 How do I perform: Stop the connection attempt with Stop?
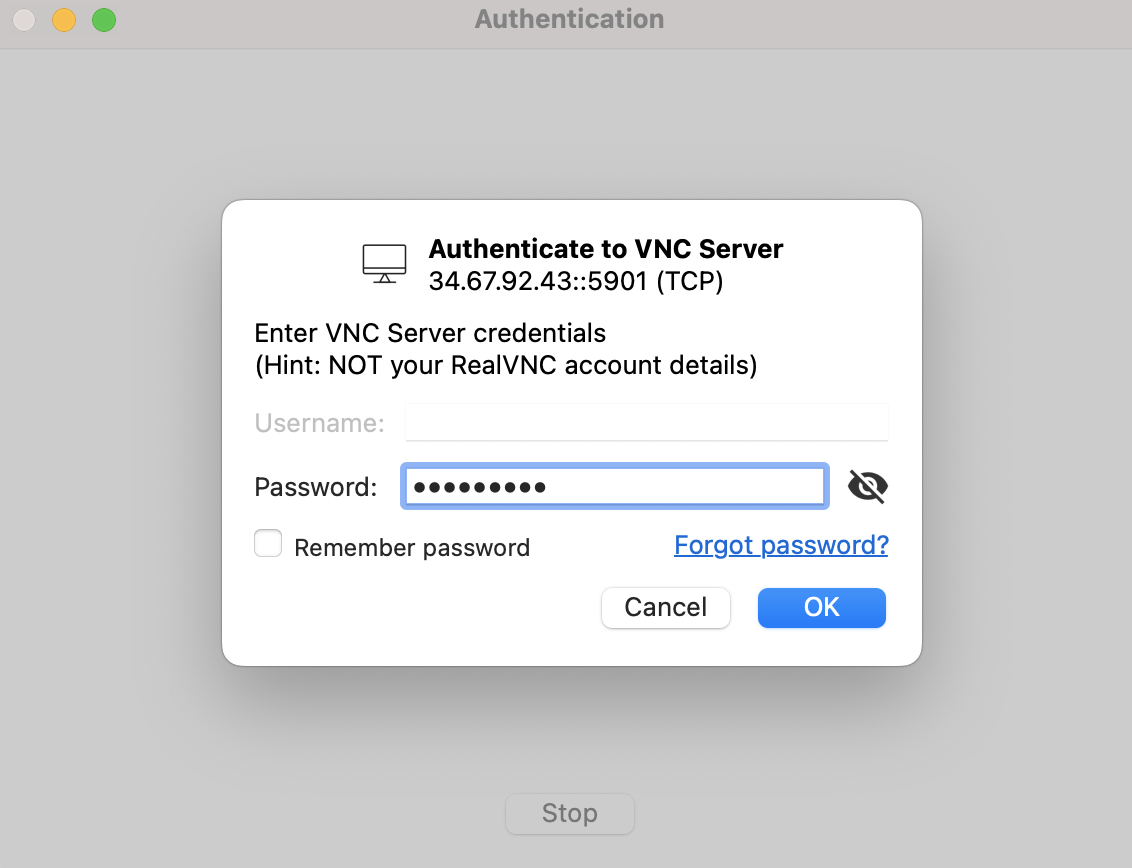coord(570,813)
